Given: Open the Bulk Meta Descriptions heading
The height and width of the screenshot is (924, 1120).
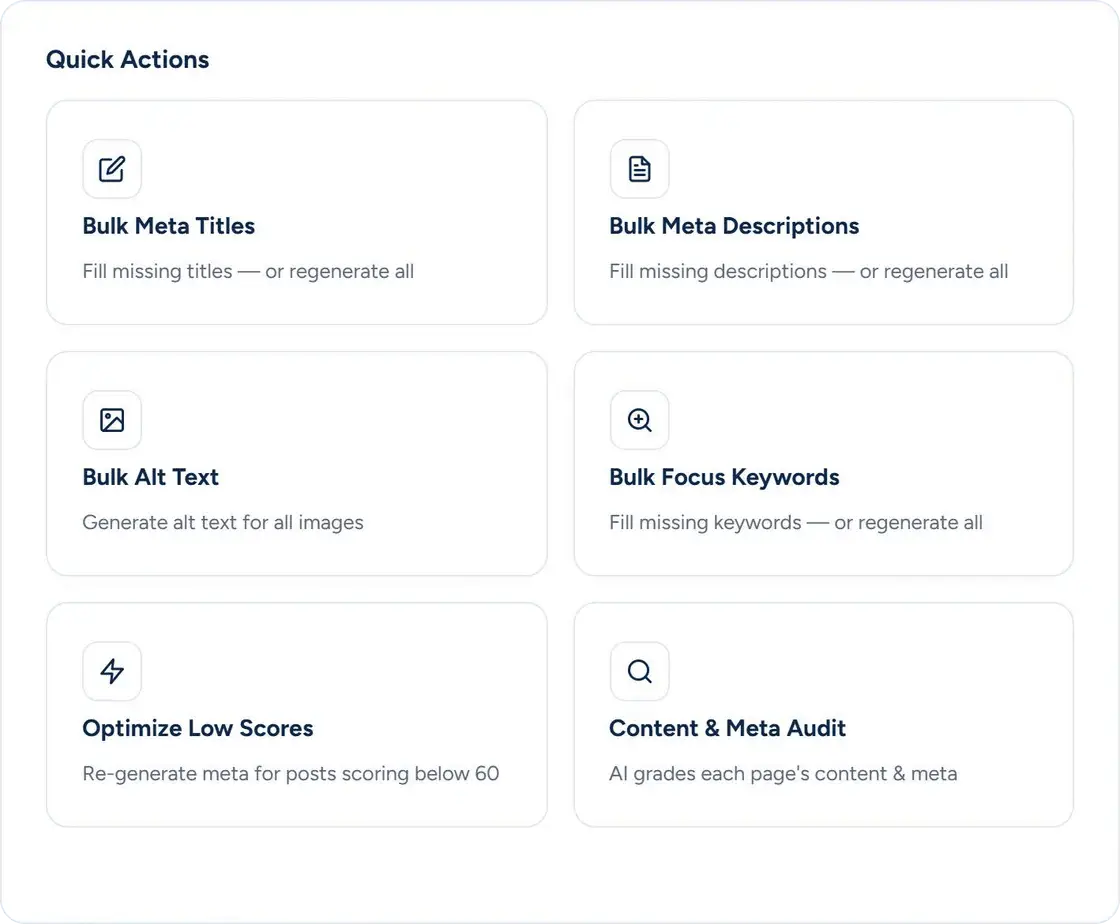Looking at the screenshot, I should click(734, 226).
